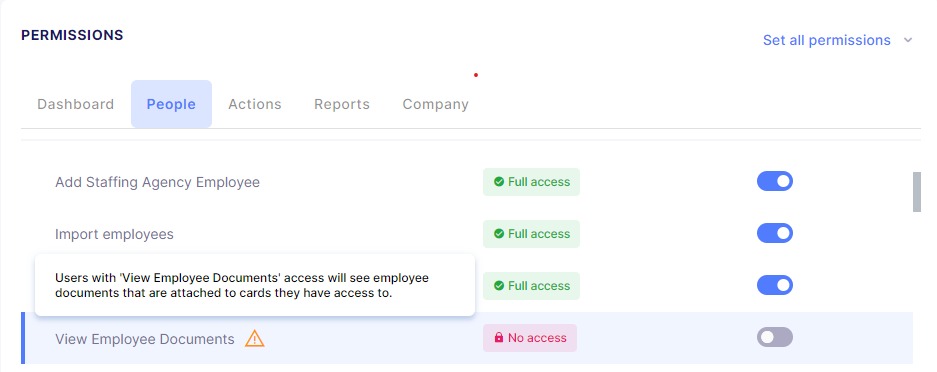Click the Import employees permission label
Viewport: 937px width, 372px height.
click(x=114, y=234)
